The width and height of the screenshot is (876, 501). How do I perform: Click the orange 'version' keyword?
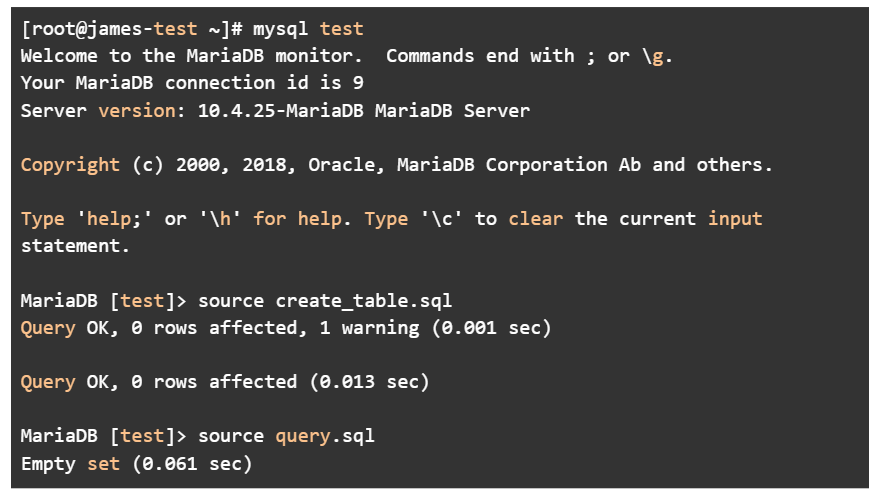[x=137, y=111]
